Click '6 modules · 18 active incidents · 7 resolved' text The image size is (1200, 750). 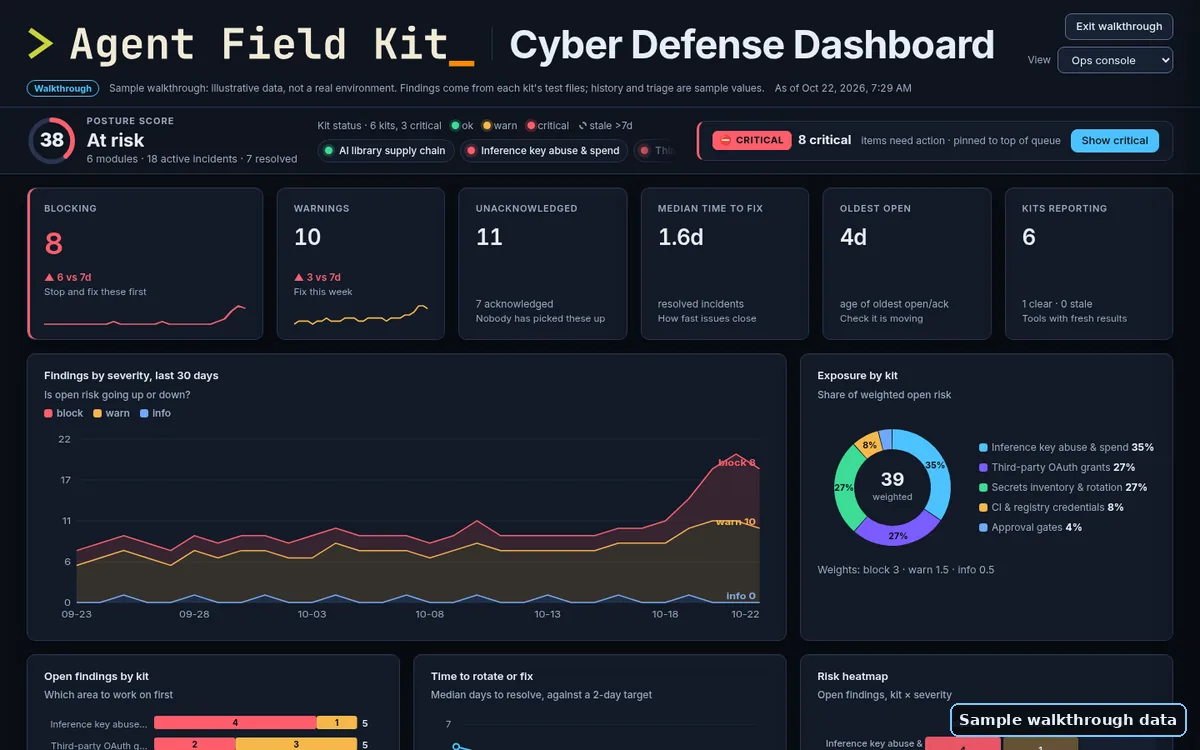click(192, 159)
